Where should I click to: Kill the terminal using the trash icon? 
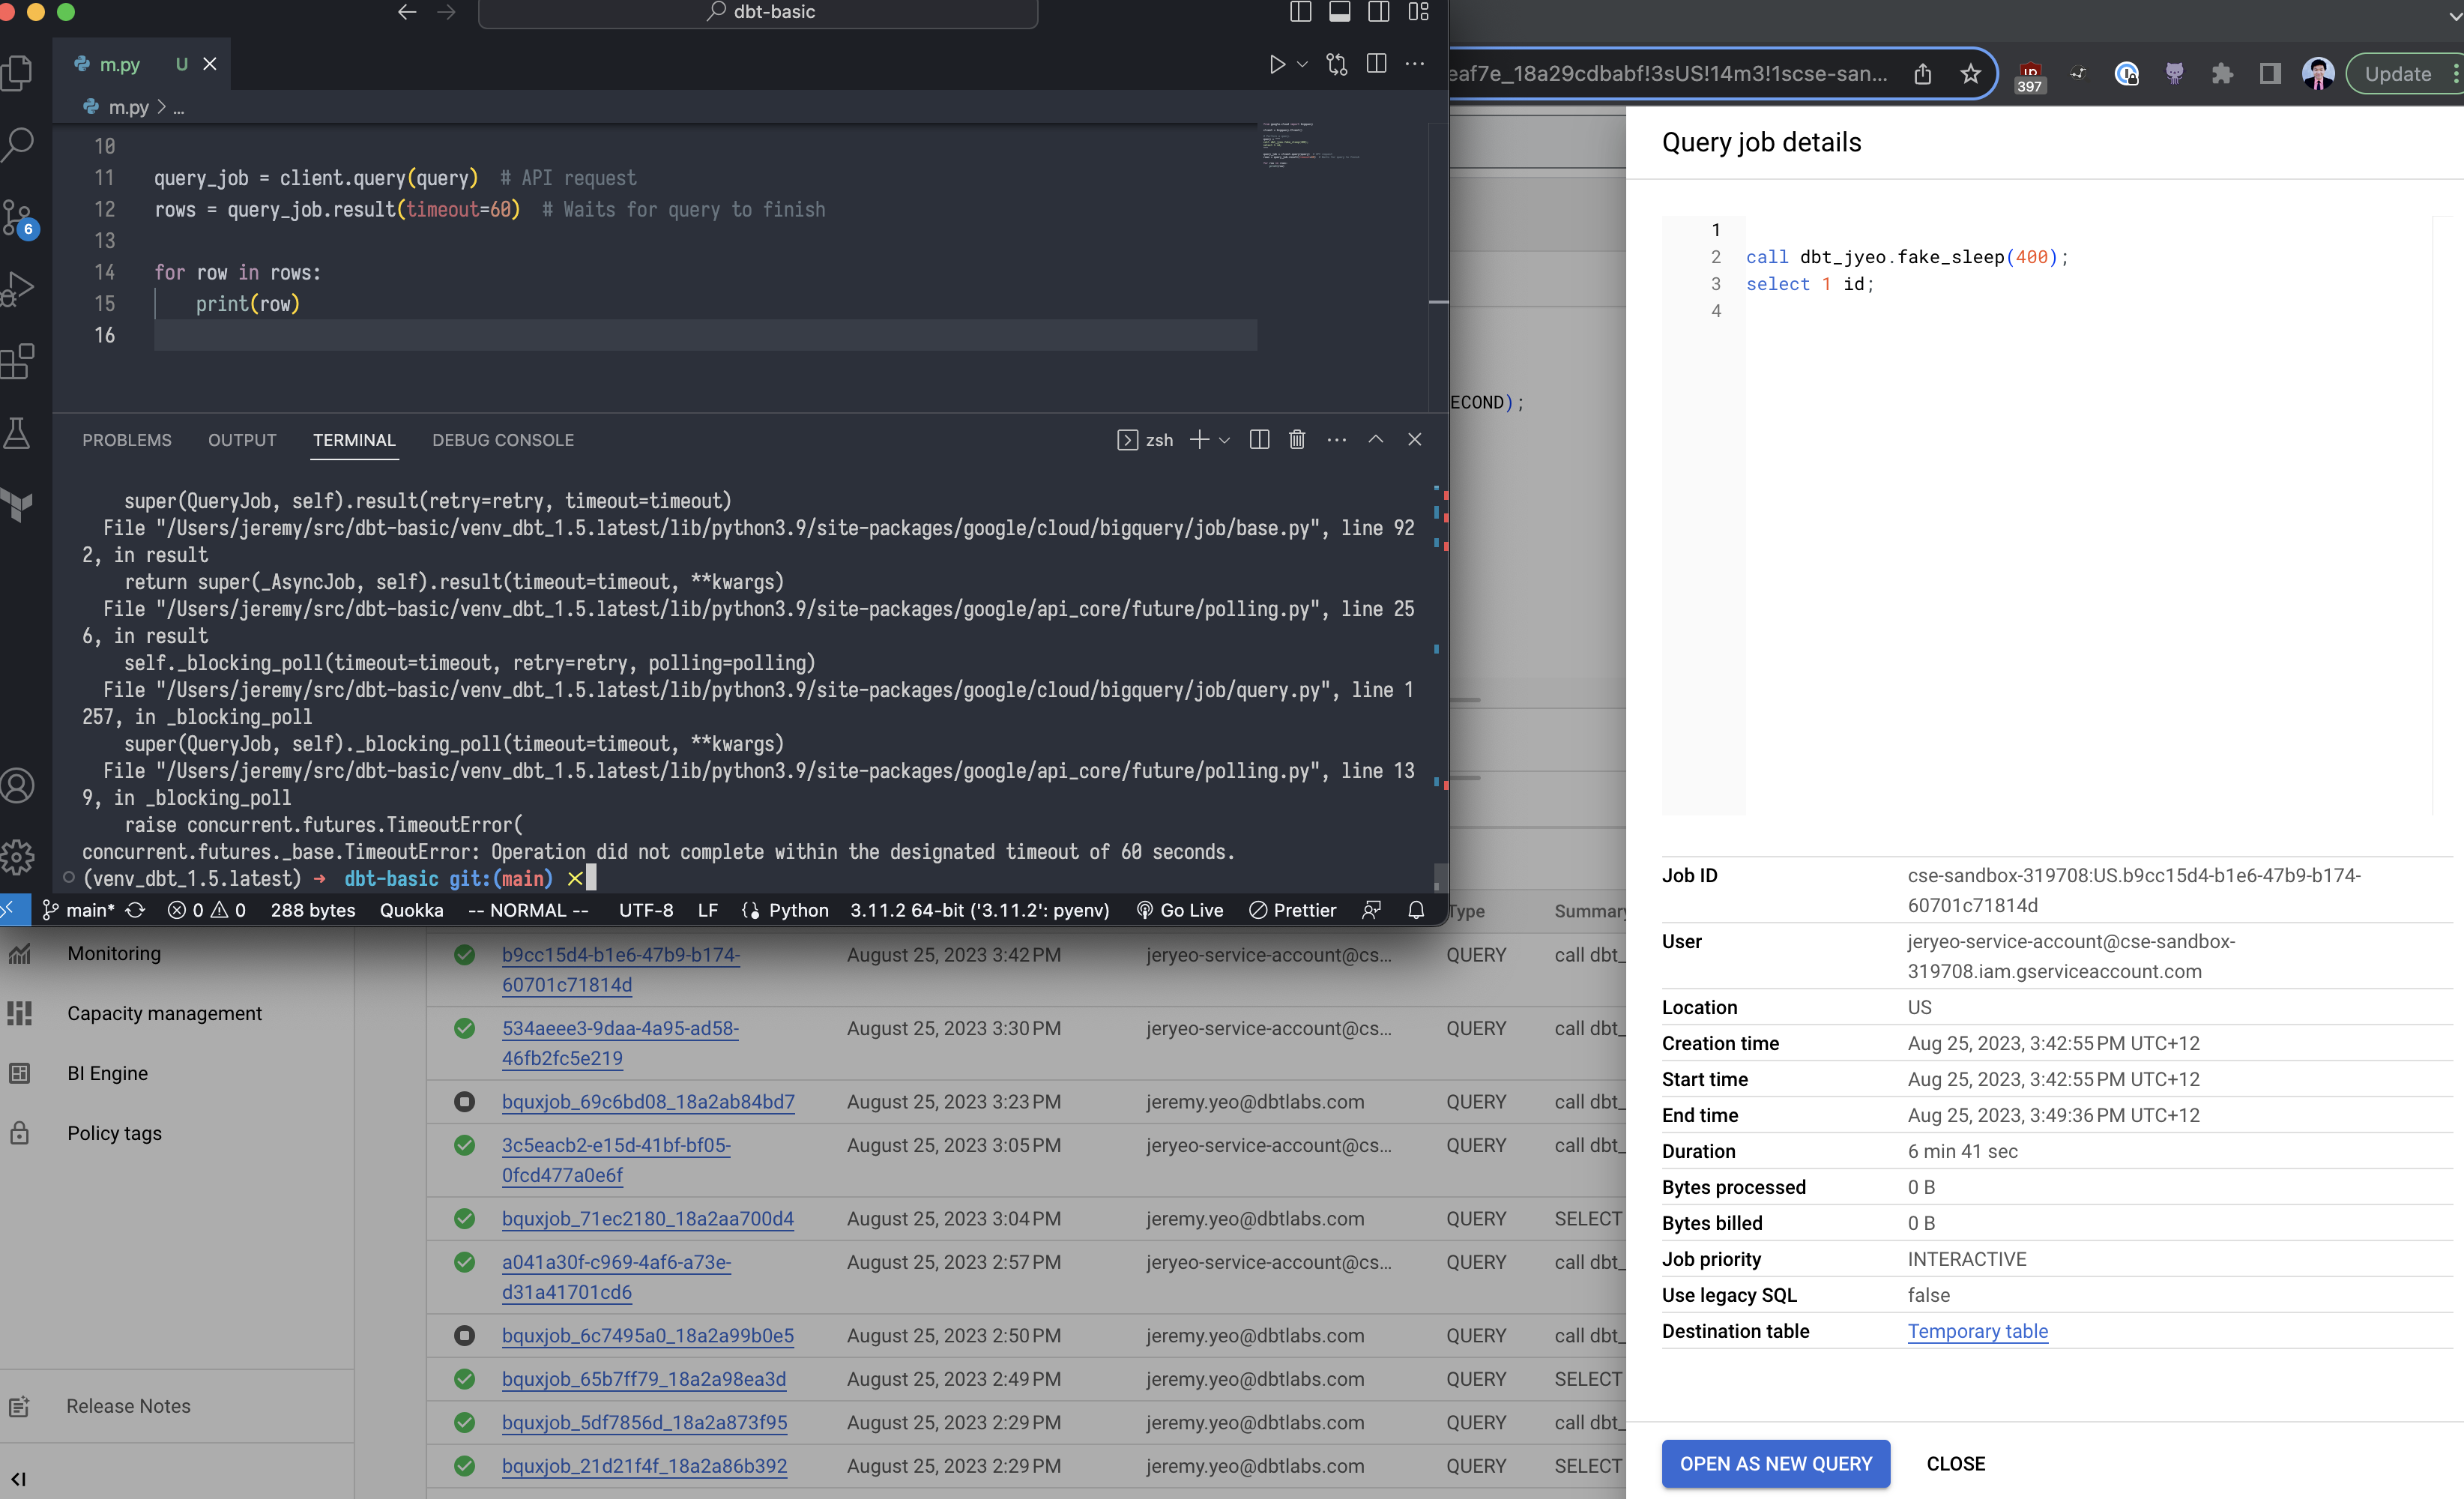coord(1297,440)
